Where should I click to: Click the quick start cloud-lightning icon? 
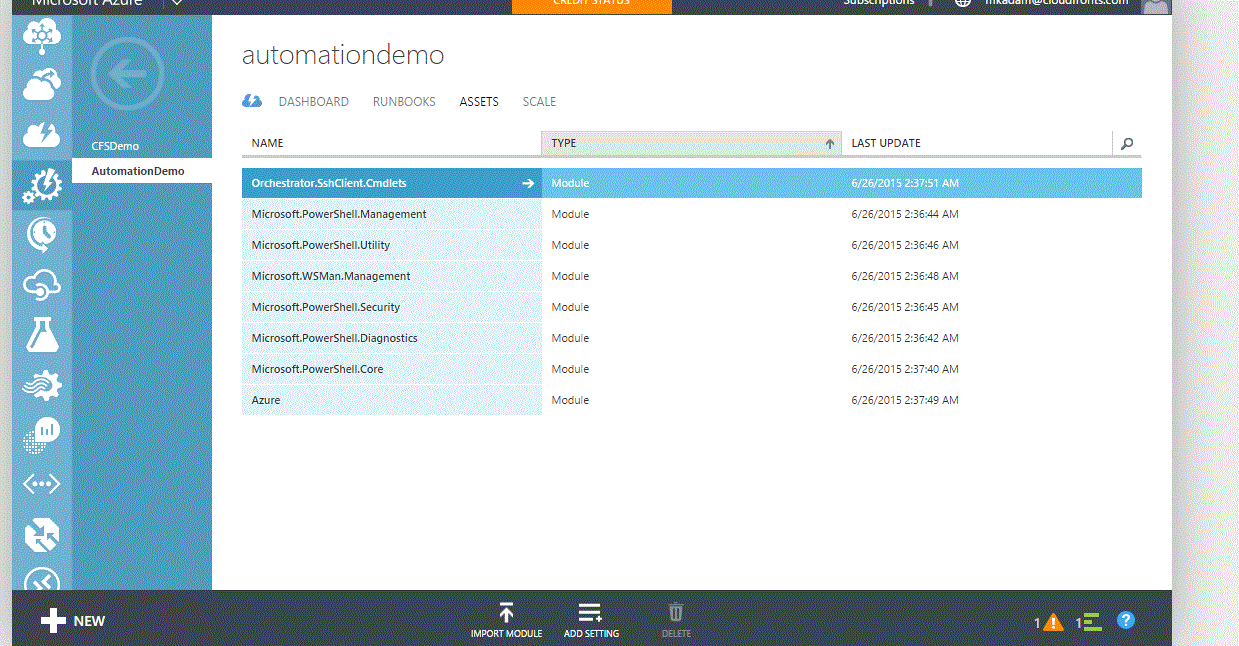pyautogui.click(x=253, y=101)
